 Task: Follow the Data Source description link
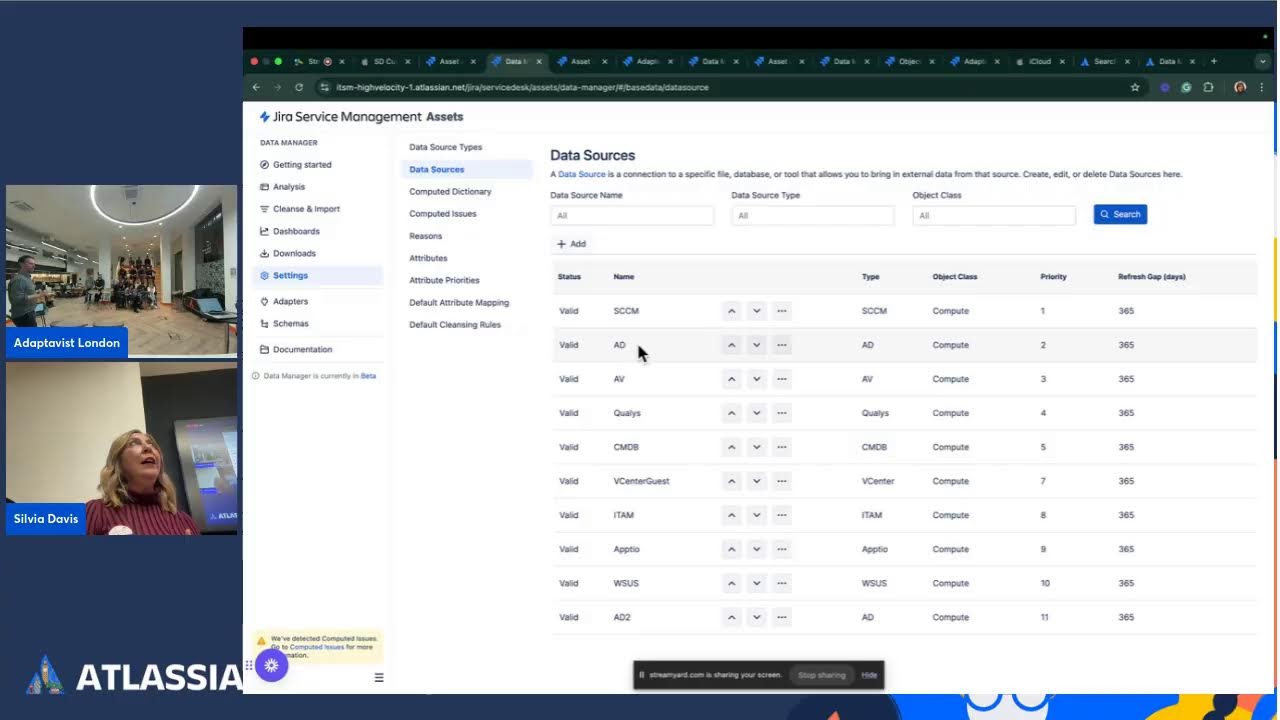tap(582, 174)
